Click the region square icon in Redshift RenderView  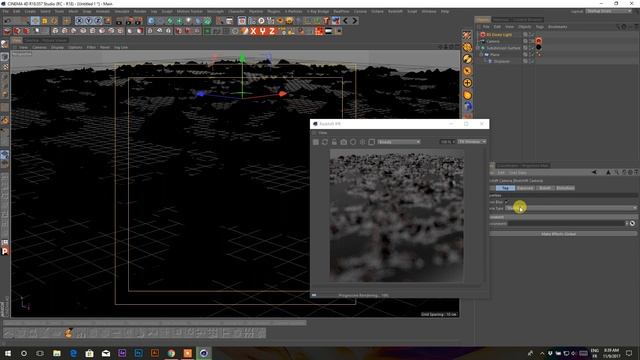pyautogui.click(x=371, y=142)
